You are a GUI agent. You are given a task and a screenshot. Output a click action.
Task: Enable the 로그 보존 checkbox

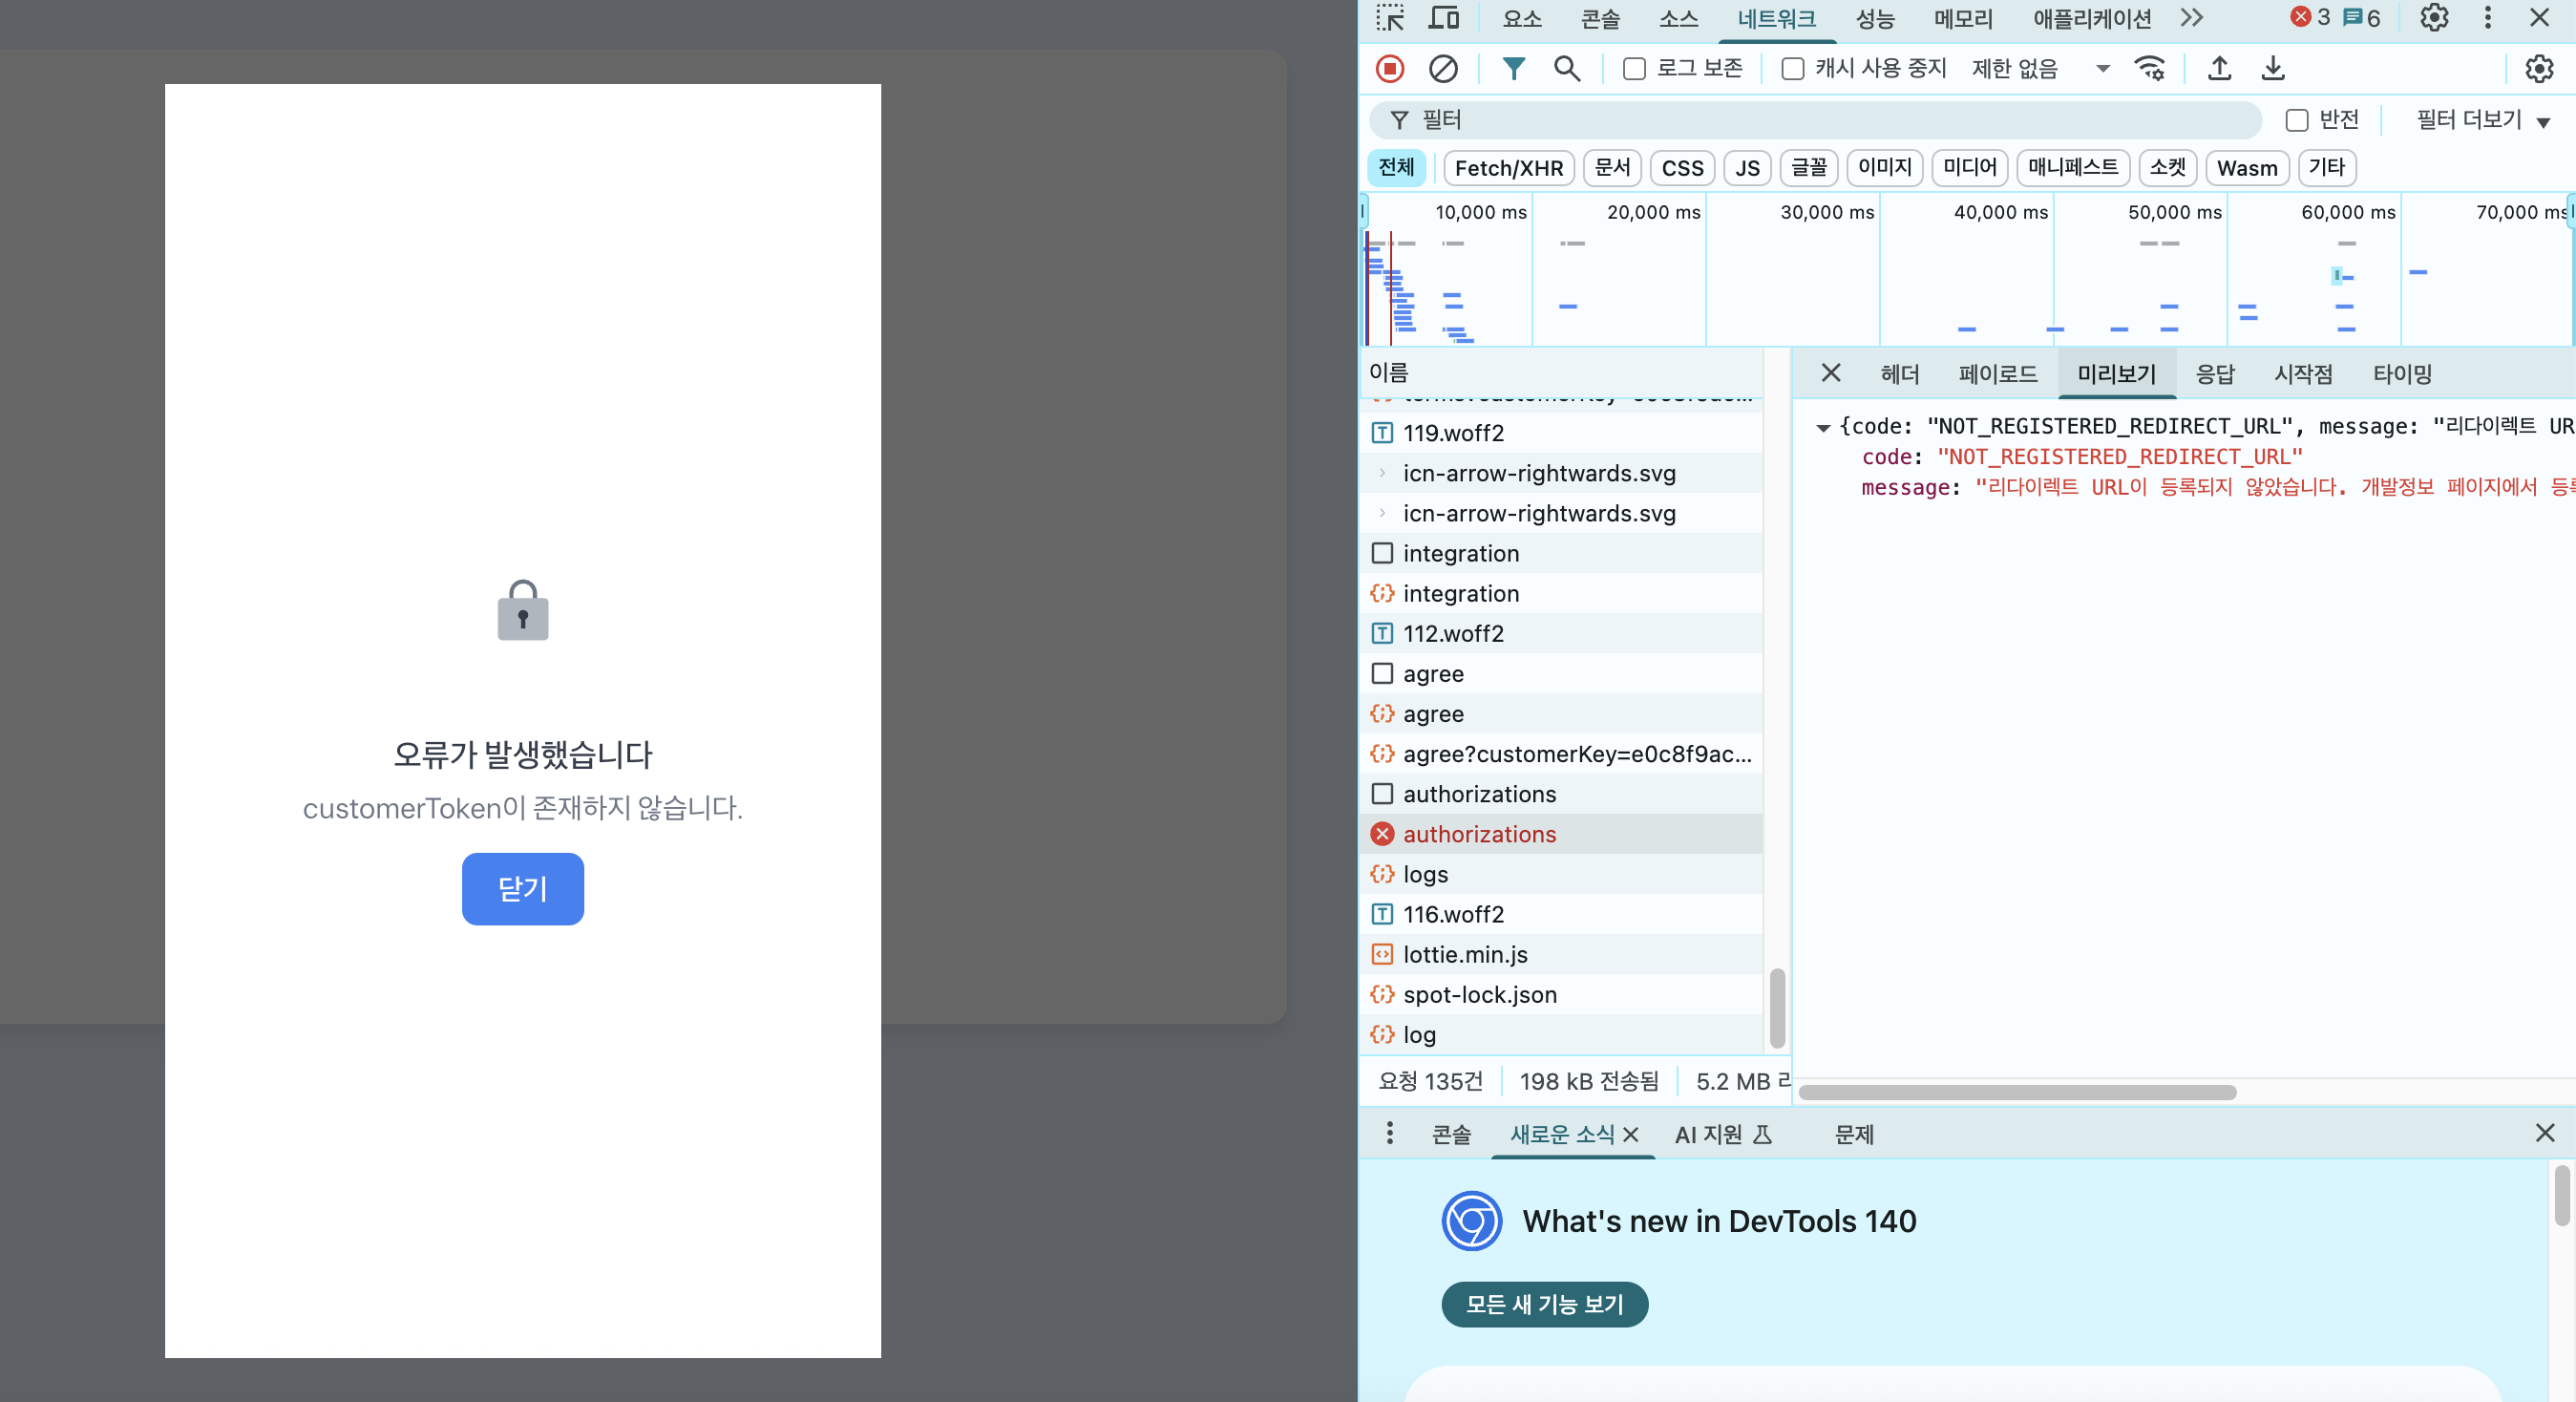click(x=1634, y=68)
